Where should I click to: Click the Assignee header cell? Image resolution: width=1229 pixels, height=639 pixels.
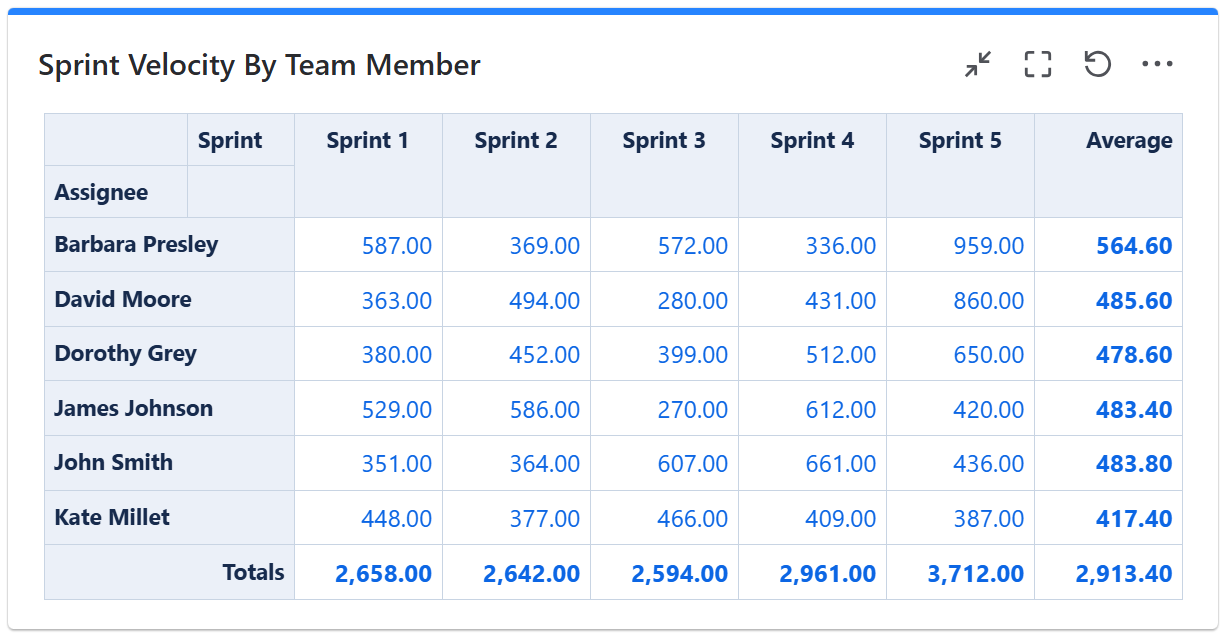[x=101, y=192]
